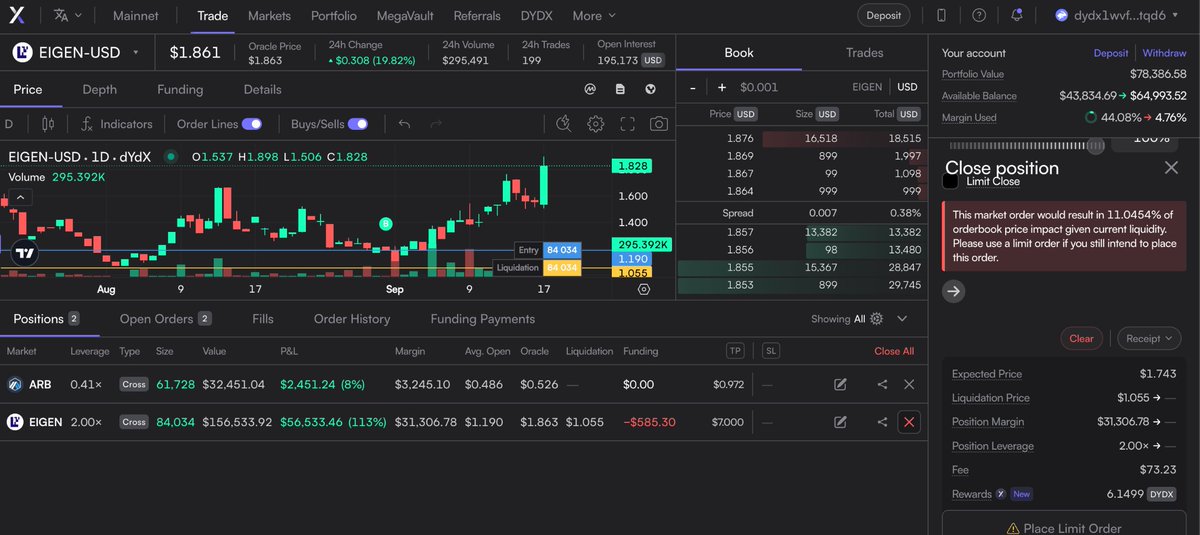Click the round arrow button under the warning
This screenshot has height=535, width=1200.
click(954, 291)
